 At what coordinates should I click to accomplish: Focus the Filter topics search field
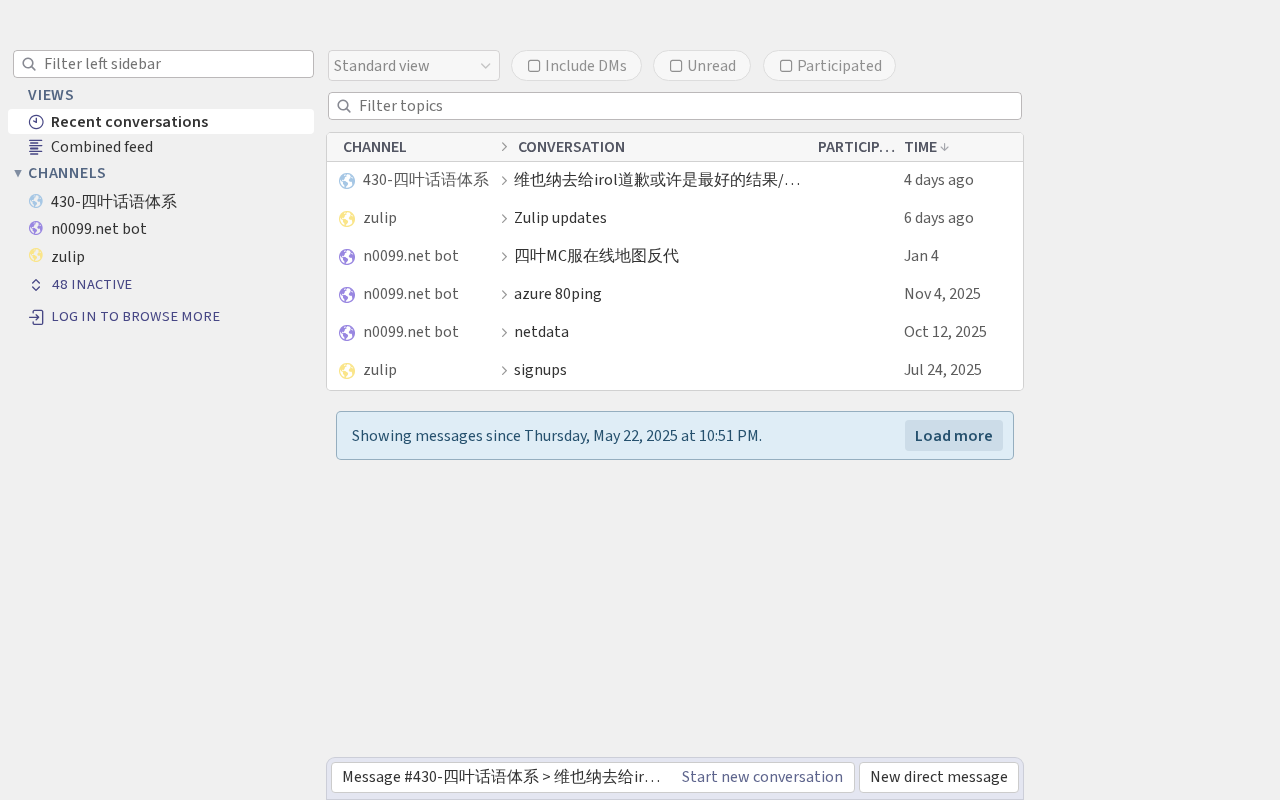(675, 106)
